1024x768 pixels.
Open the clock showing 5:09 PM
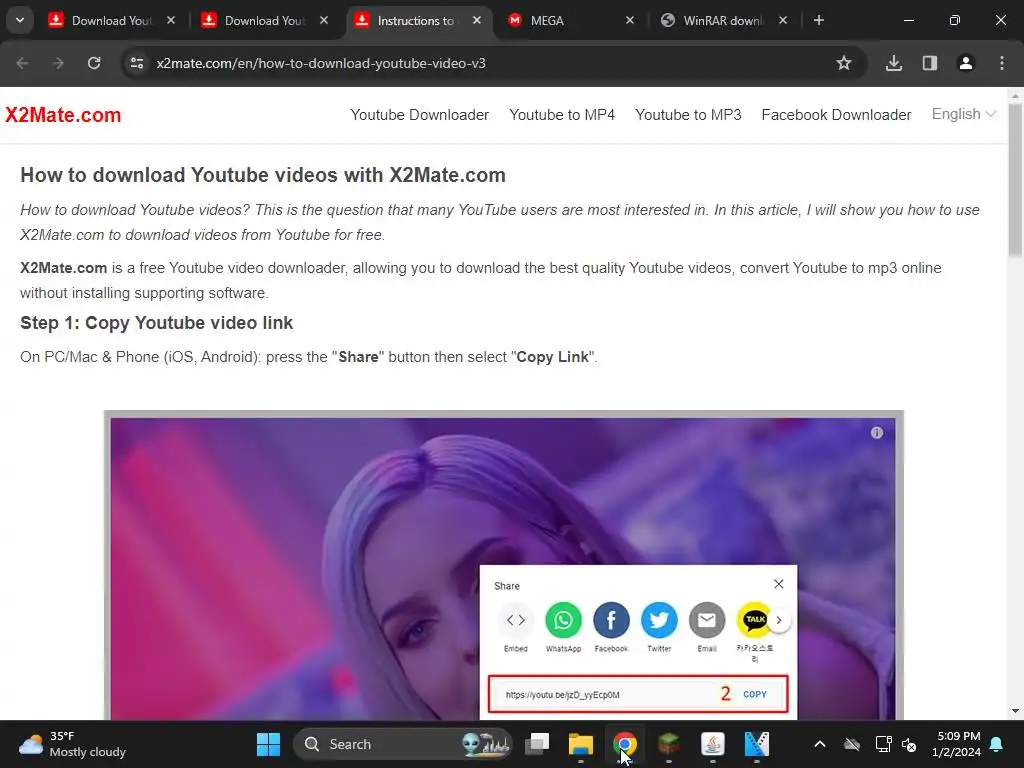(956, 744)
